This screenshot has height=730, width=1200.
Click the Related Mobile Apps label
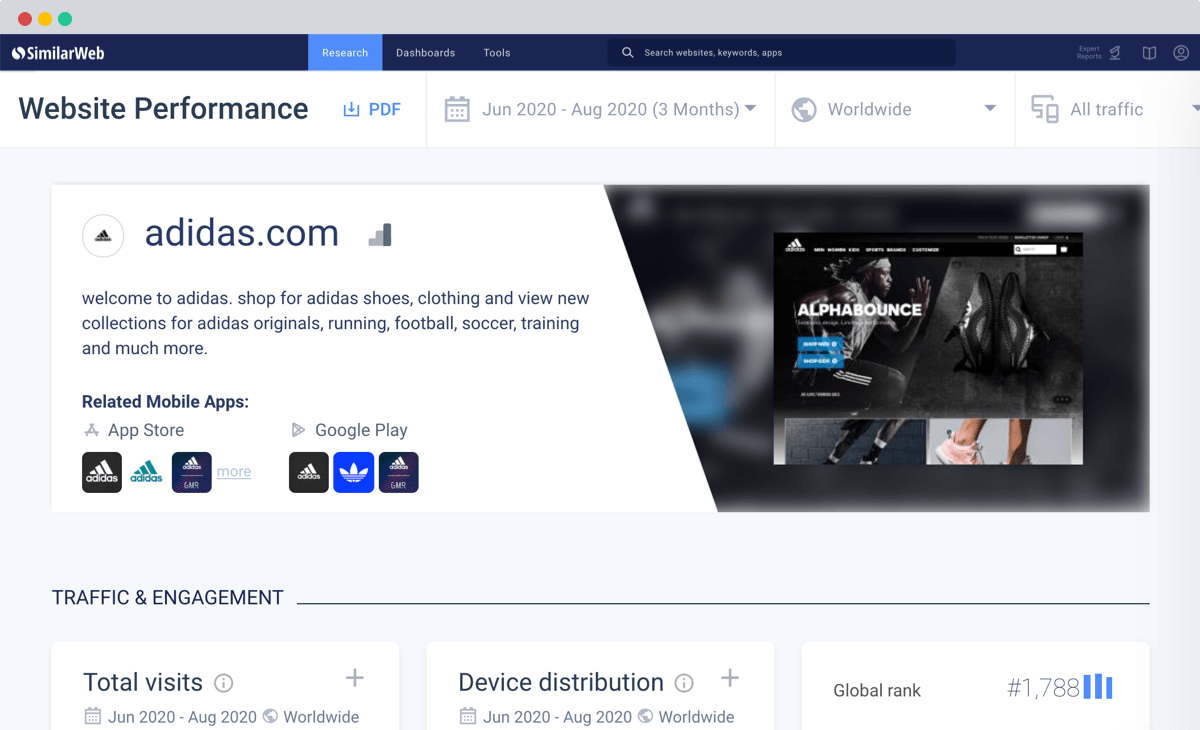[165, 402]
